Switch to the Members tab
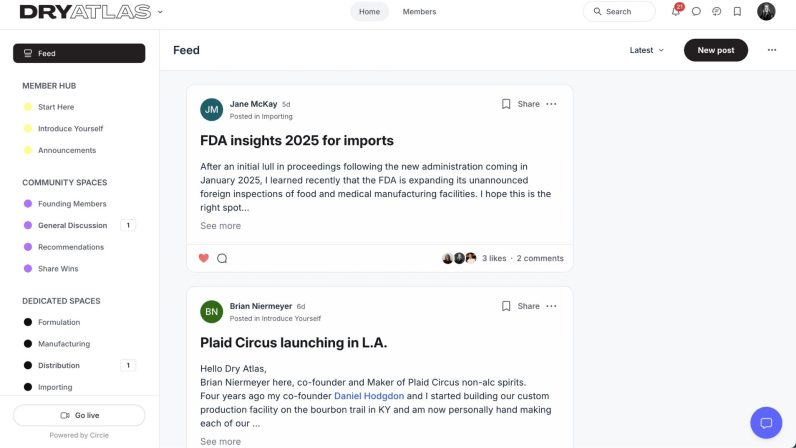Viewport: 796px width, 448px height. [419, 11]
